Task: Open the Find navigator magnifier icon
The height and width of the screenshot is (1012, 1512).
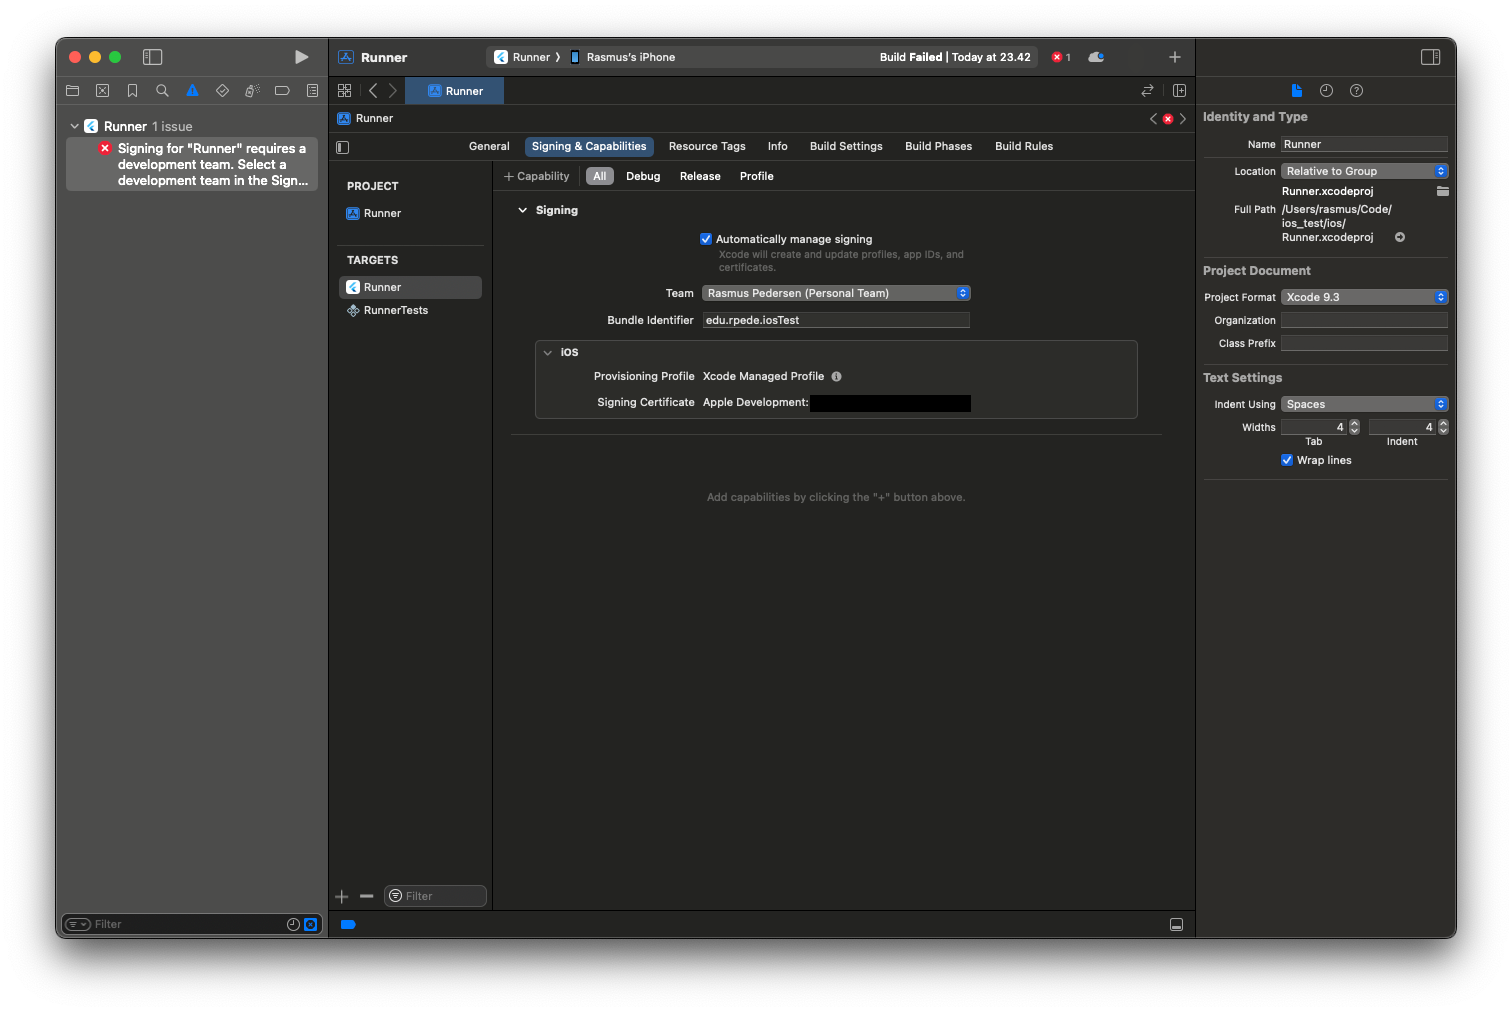Action: coord(162,90)
